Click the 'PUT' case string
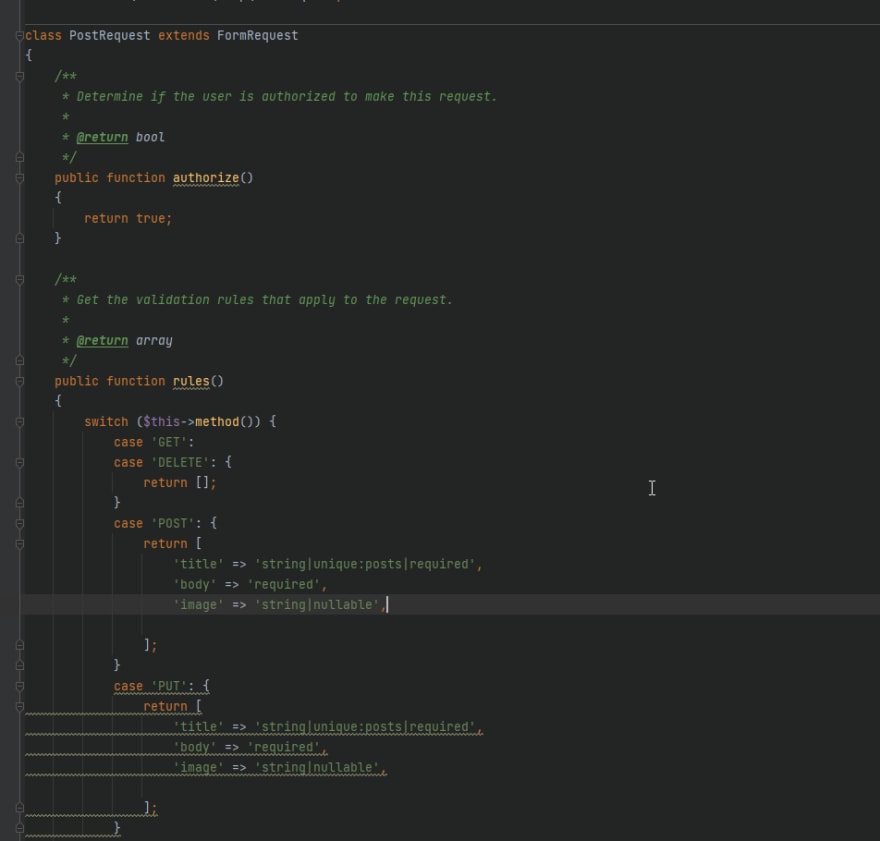The height and width of the screenshot is (841, 880). [x=169, y=686]
